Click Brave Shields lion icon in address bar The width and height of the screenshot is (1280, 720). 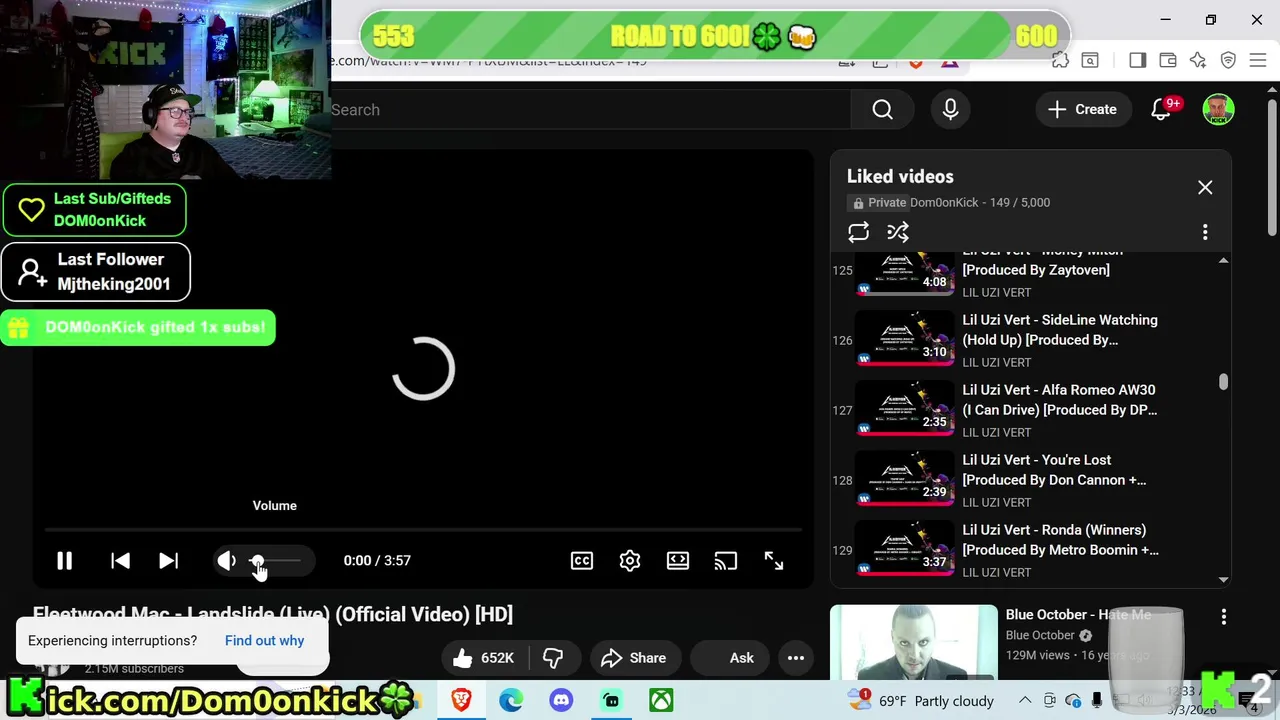click(916, 64)
